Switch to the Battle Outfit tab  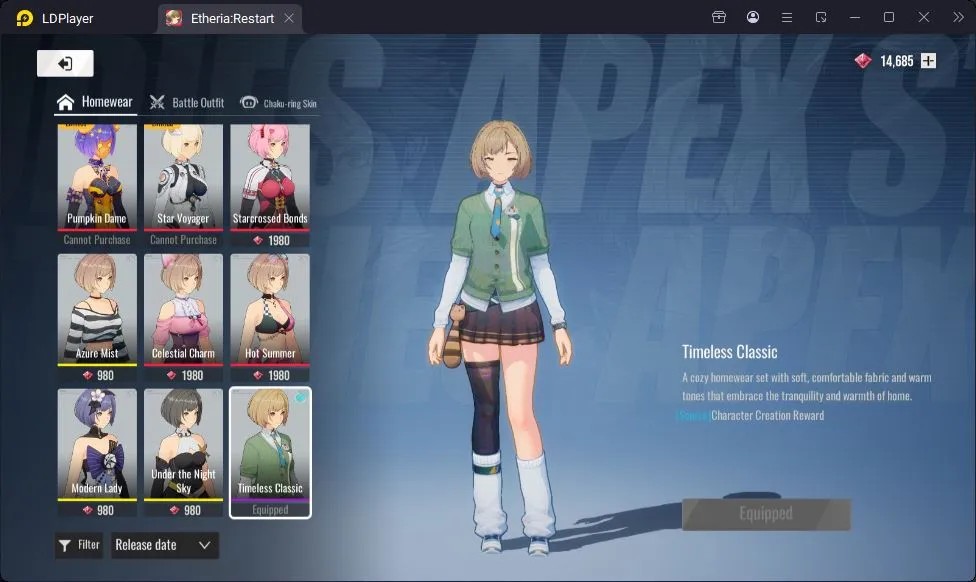tap(187, 103)
